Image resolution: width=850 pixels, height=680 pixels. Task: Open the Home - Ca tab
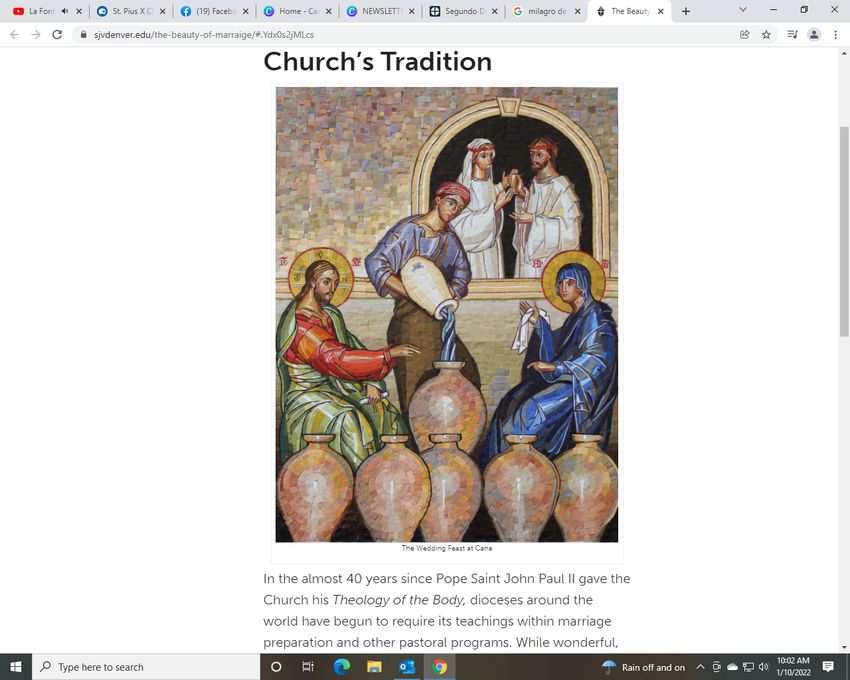click(x=298, y=11)
